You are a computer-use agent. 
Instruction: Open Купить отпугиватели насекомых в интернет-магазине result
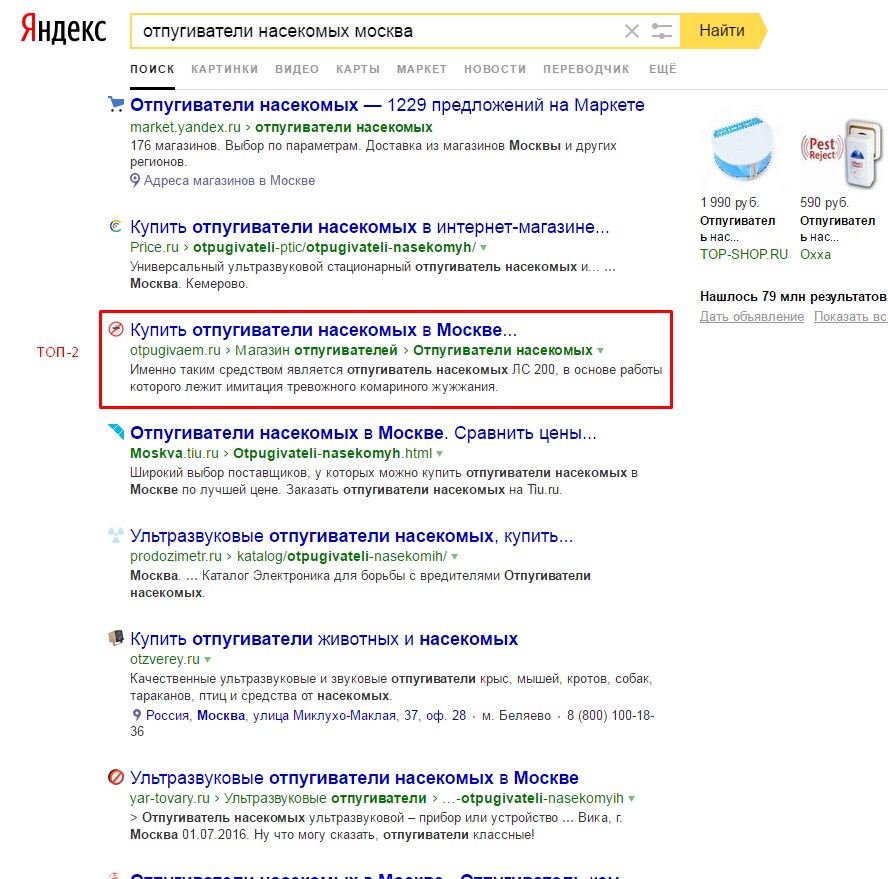pyautogui.click(x=370, y=227)
